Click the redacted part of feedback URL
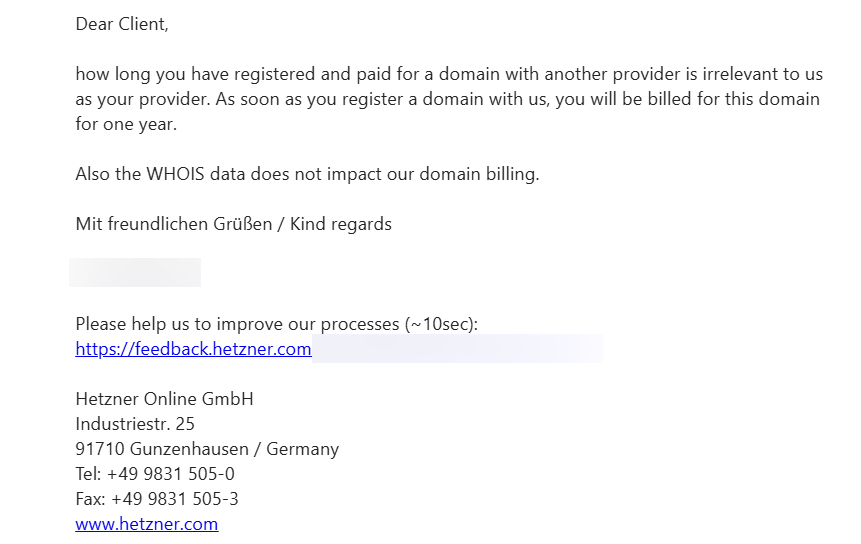The height and width of the screenshot is (544, 861). (457, 348)
